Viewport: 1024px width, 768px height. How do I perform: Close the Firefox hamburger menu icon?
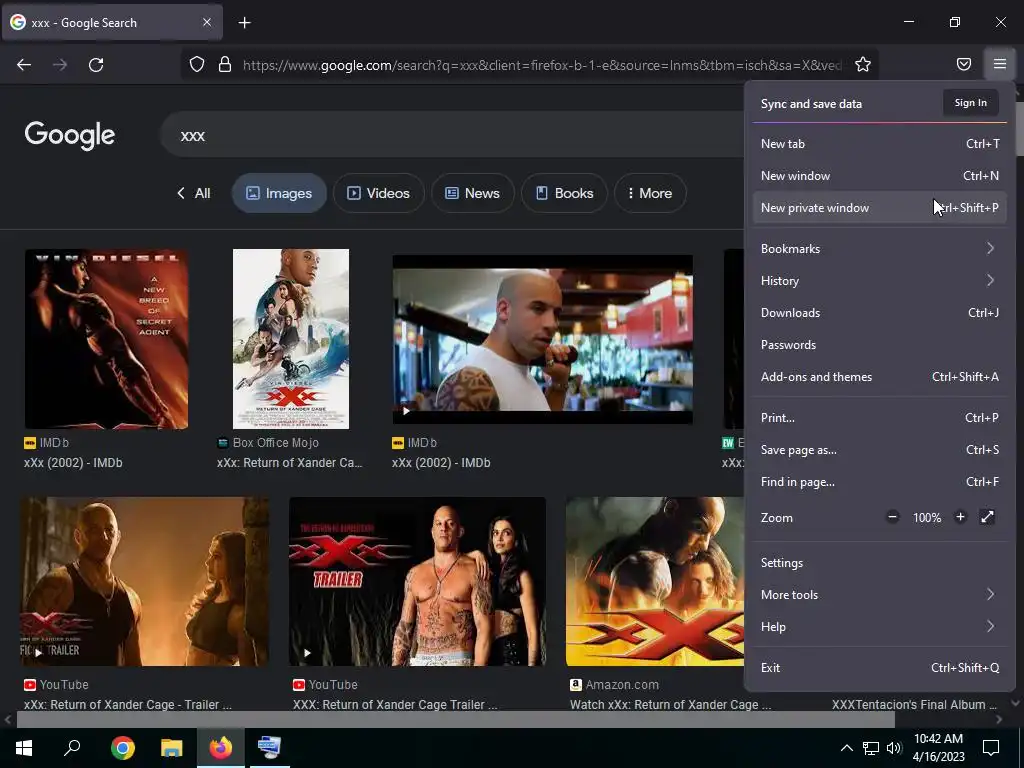pos(999,64)
